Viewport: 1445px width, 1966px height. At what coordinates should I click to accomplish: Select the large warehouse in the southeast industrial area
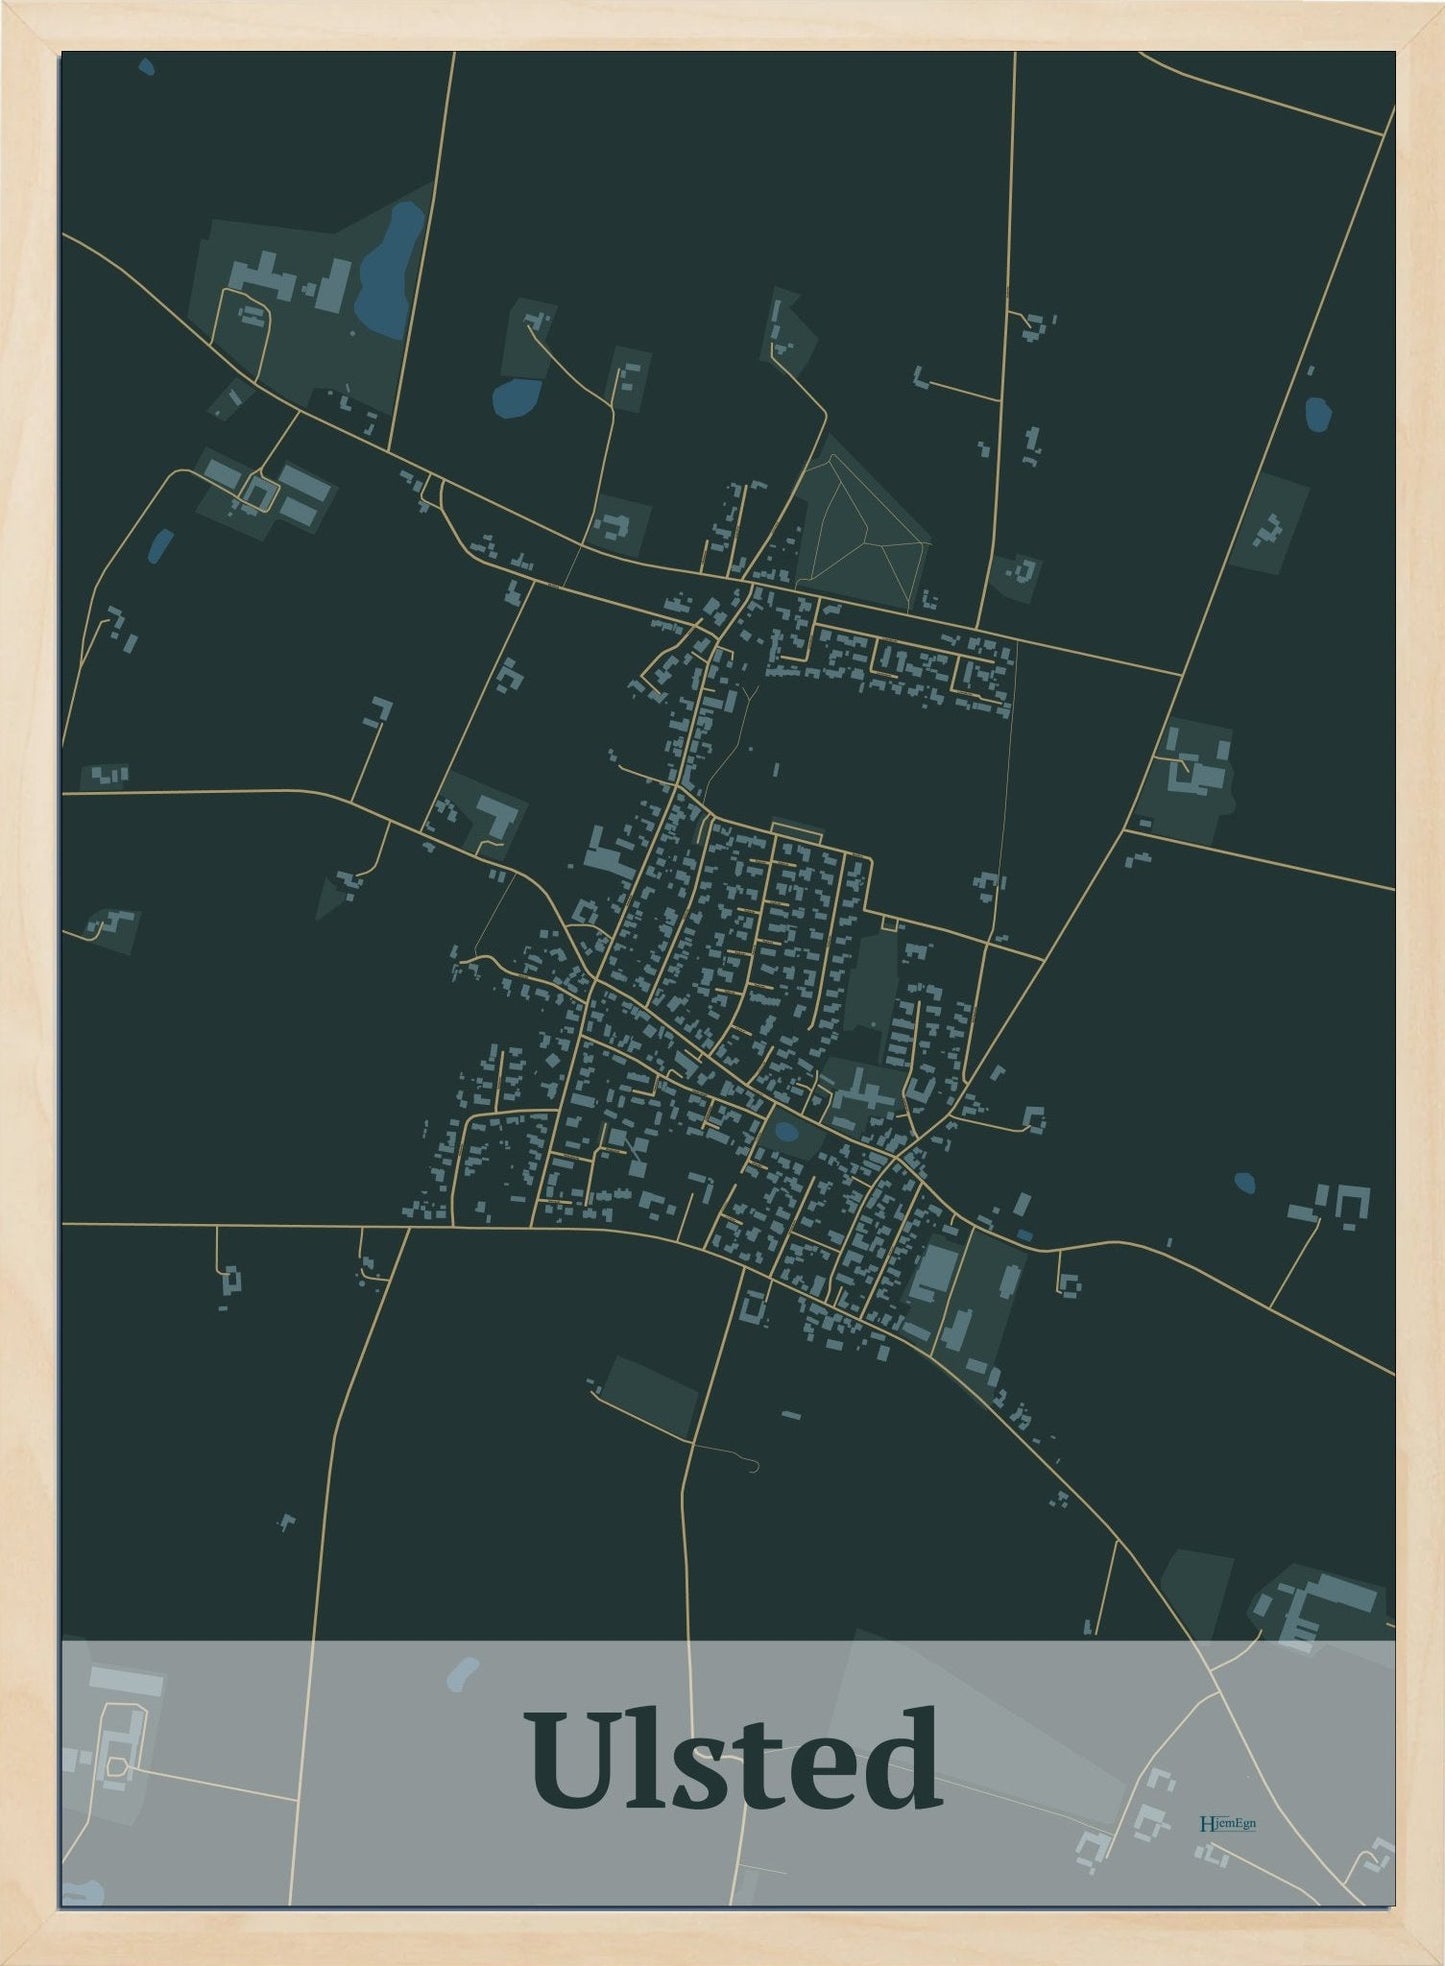[932, 1272]
